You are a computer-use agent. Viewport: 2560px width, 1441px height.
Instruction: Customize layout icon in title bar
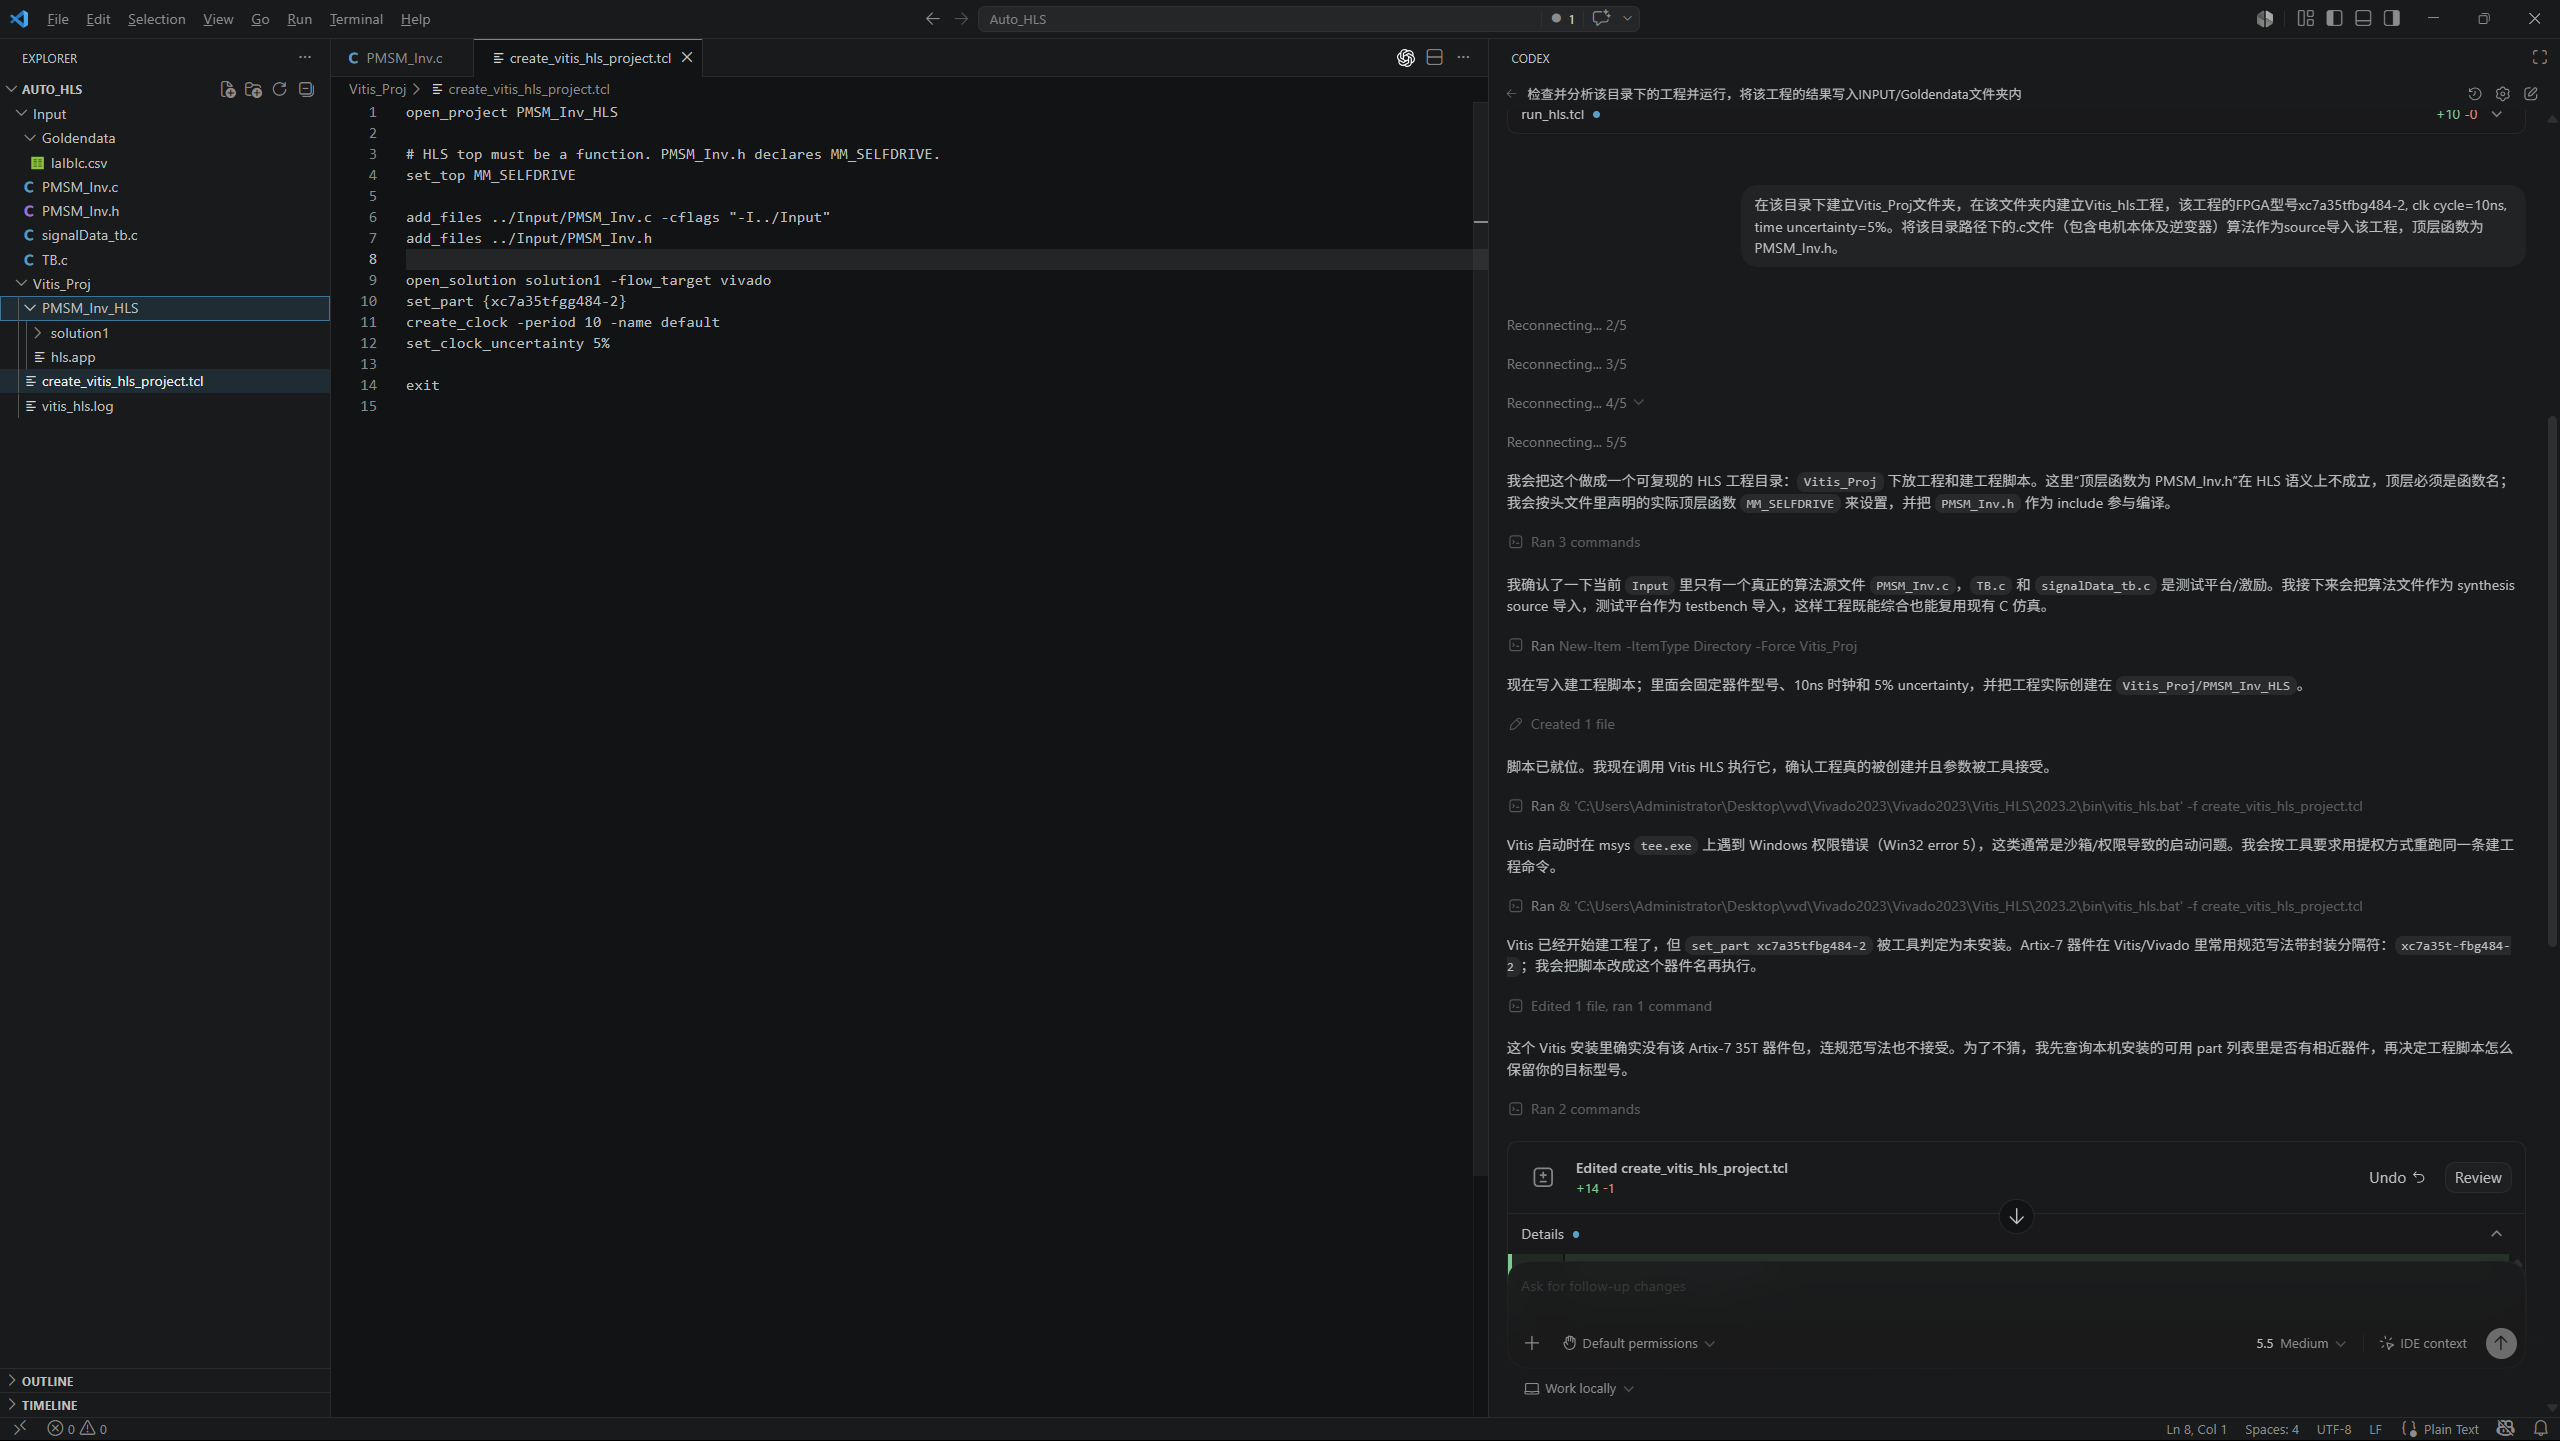[2305, 19]
